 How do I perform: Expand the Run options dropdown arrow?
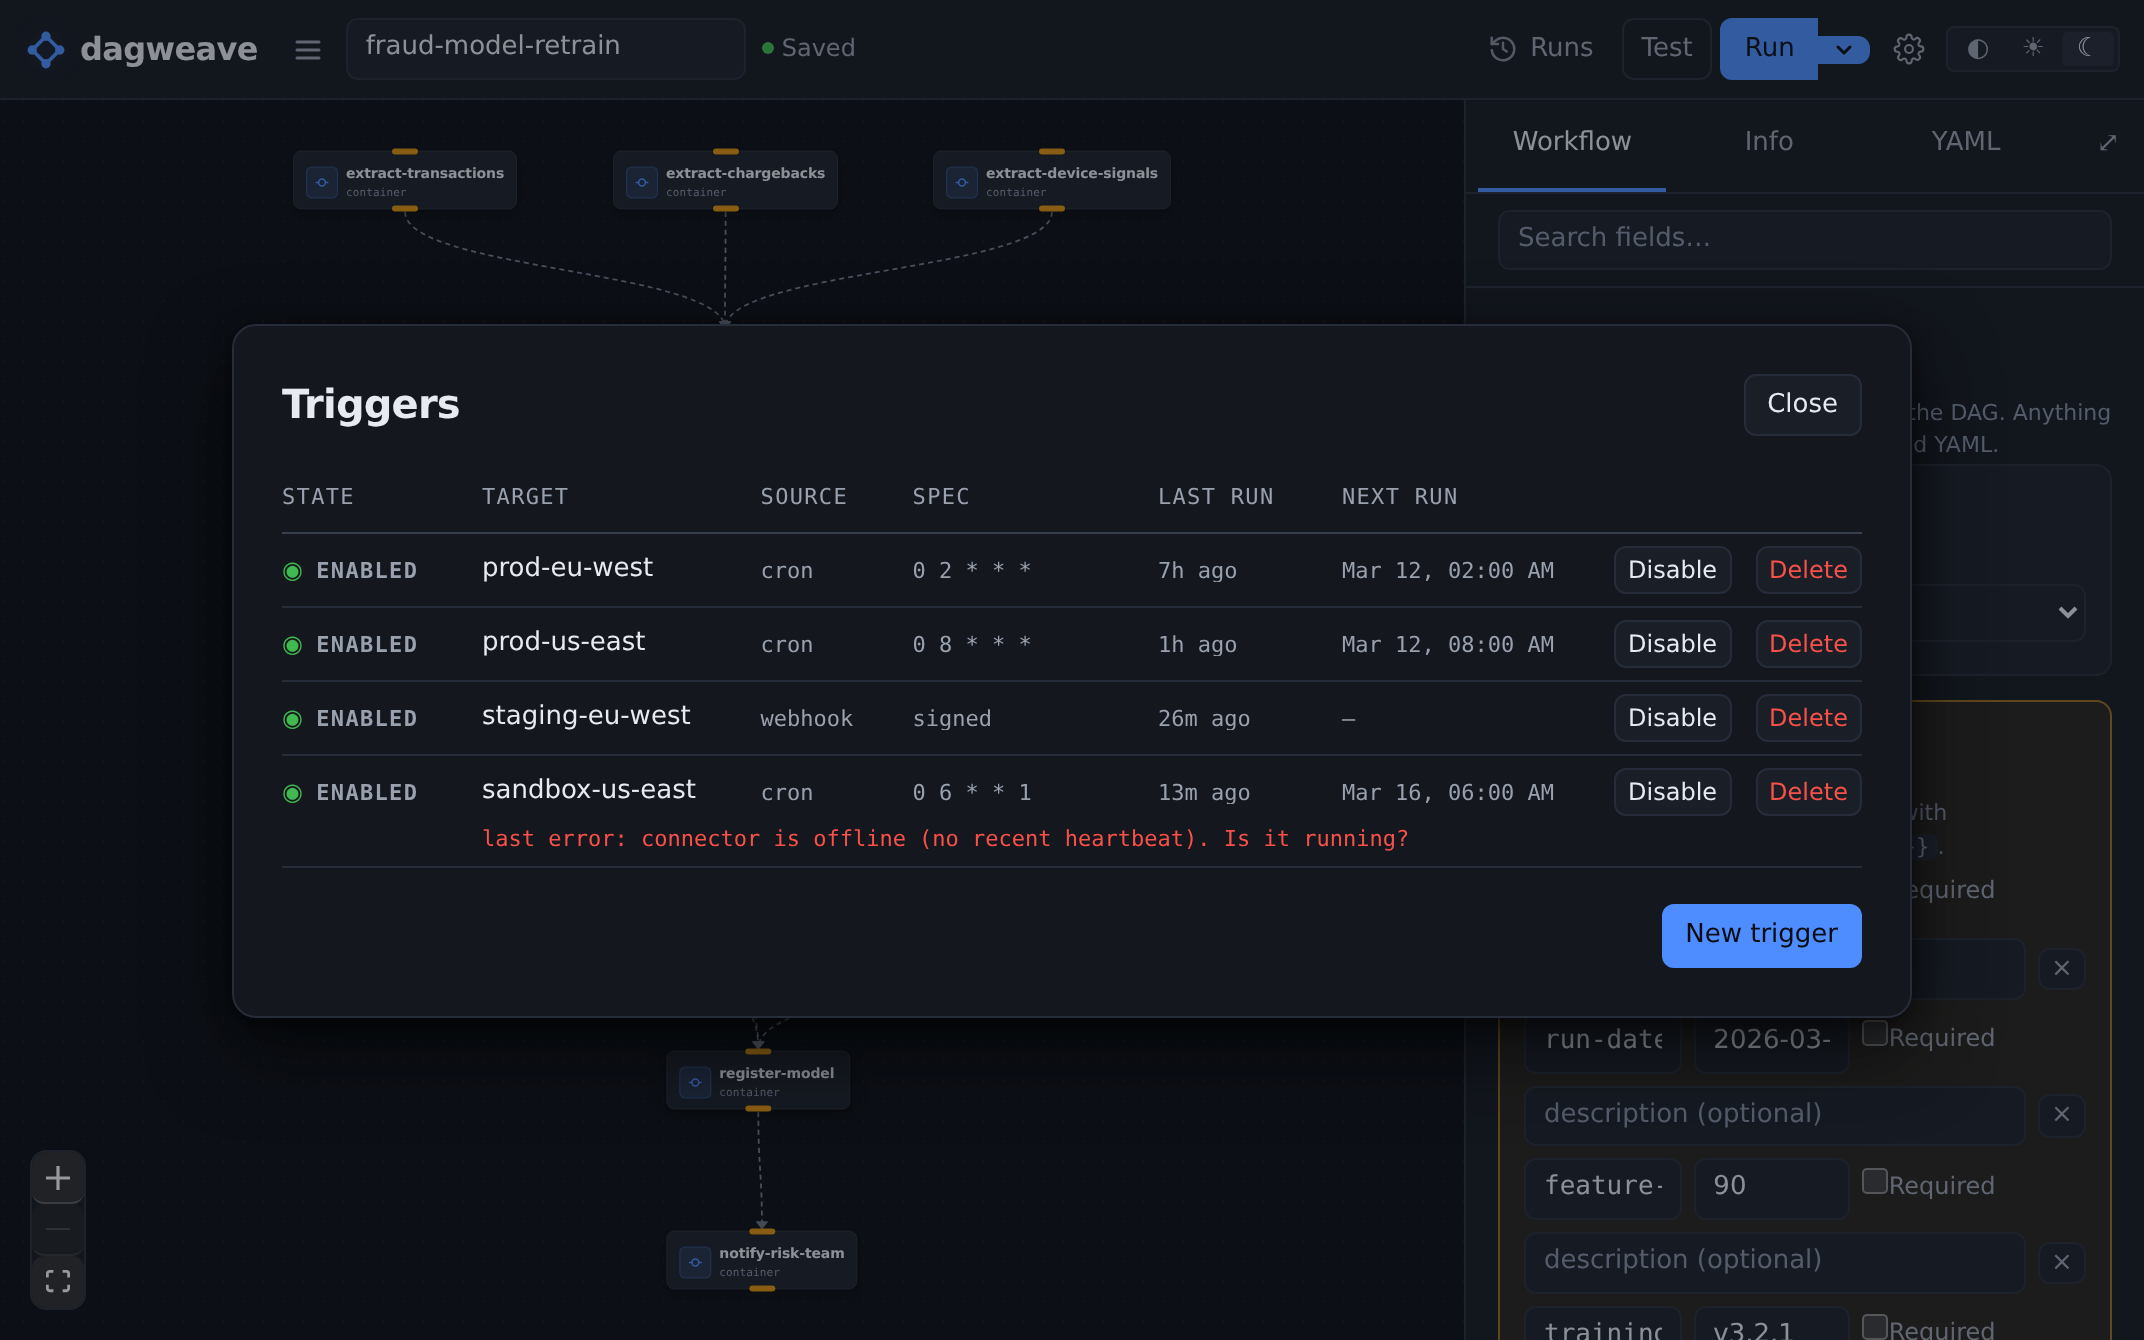(1844, 49)
